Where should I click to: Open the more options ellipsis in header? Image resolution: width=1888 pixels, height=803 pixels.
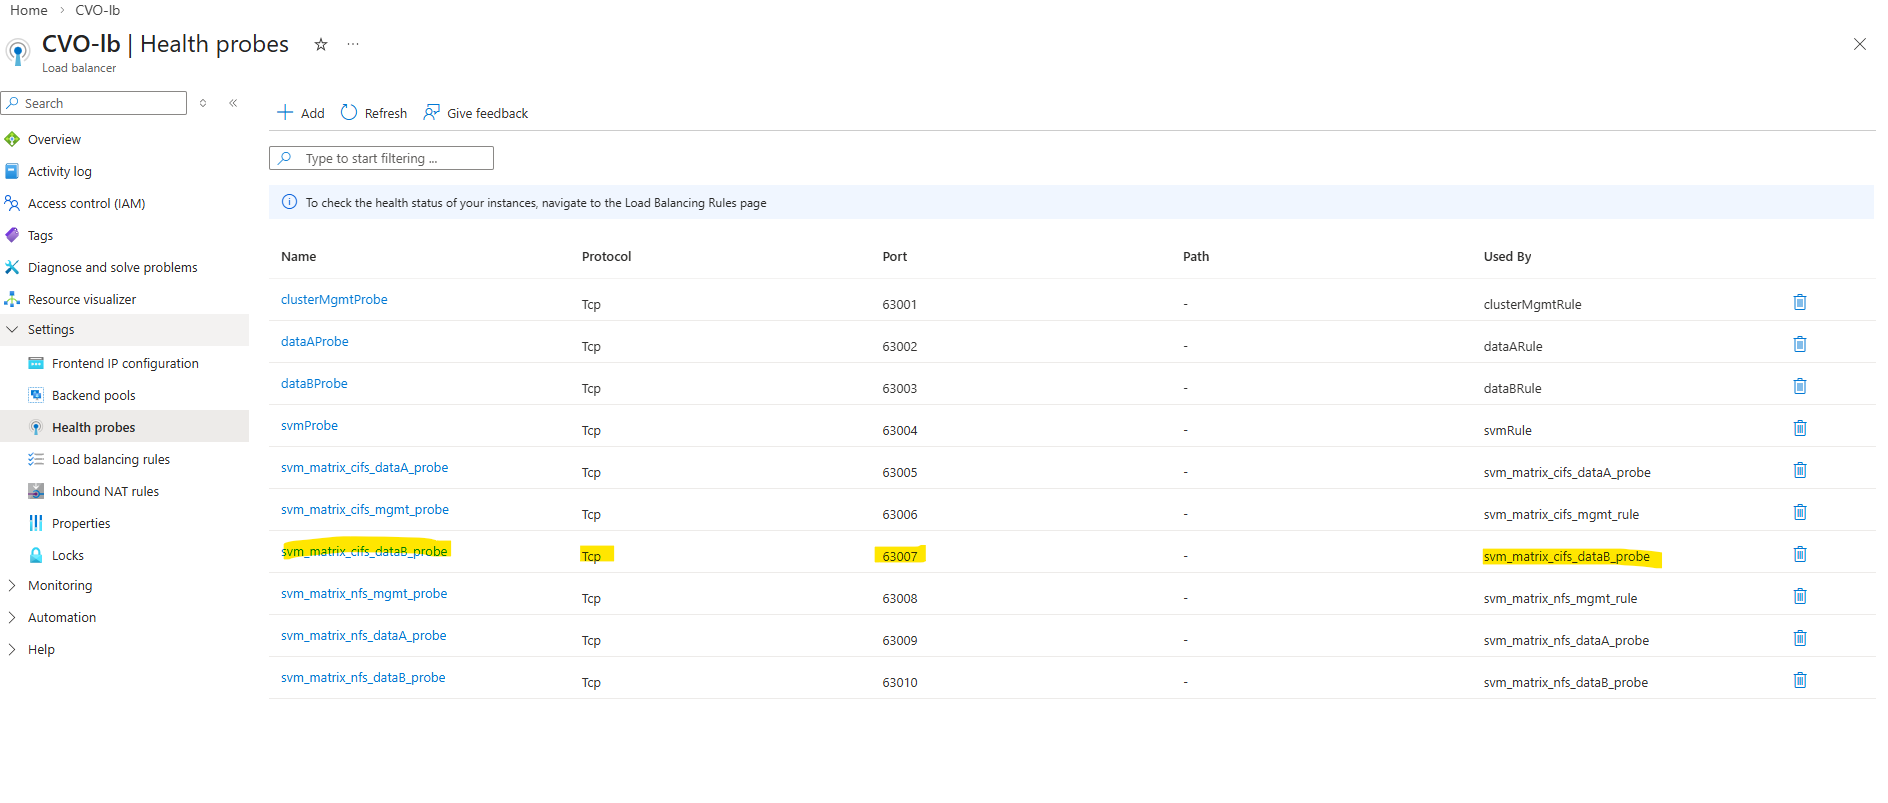pos(353,44)
